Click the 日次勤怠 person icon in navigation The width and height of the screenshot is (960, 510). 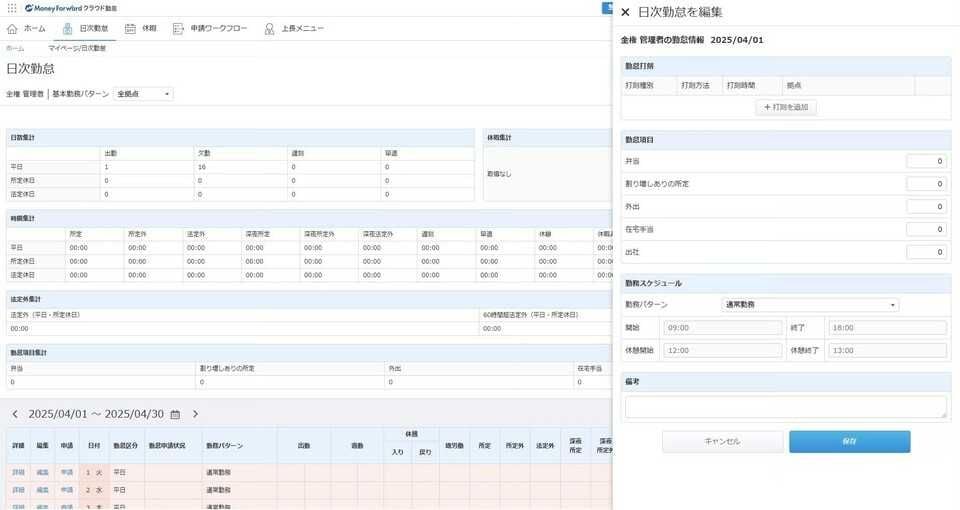click(x=68, y=29)
